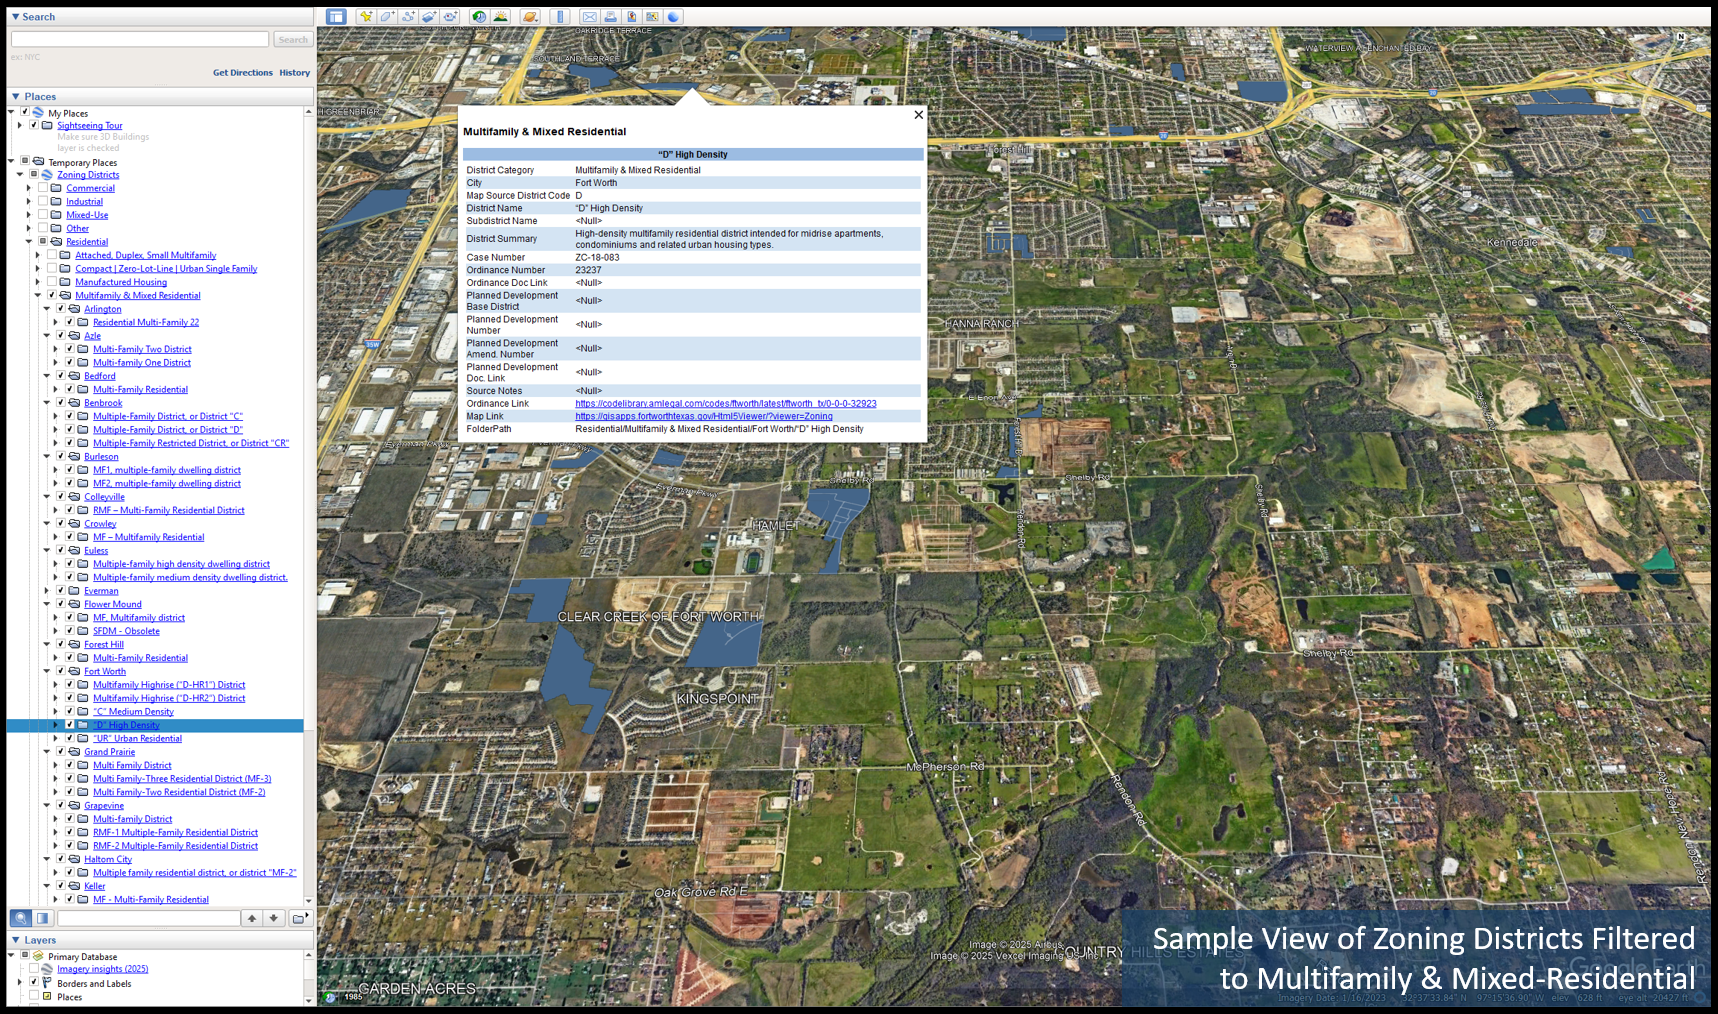
Task: Open Get Directions in Search panel
Action: [x=242, y=72]
